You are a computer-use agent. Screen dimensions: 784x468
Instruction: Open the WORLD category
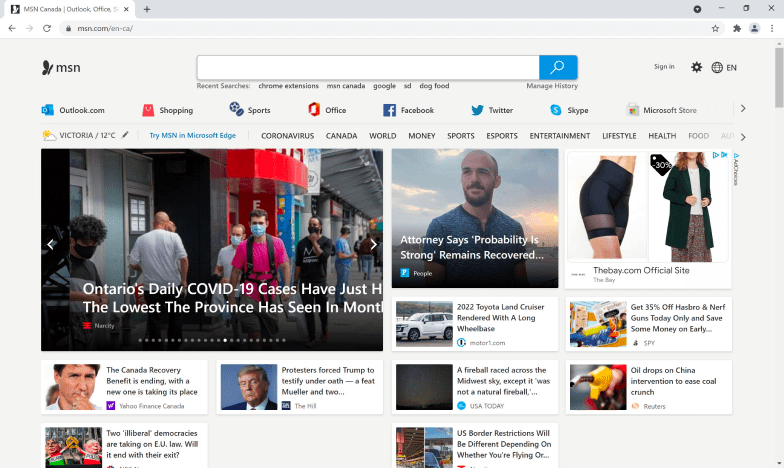(382, 136)
